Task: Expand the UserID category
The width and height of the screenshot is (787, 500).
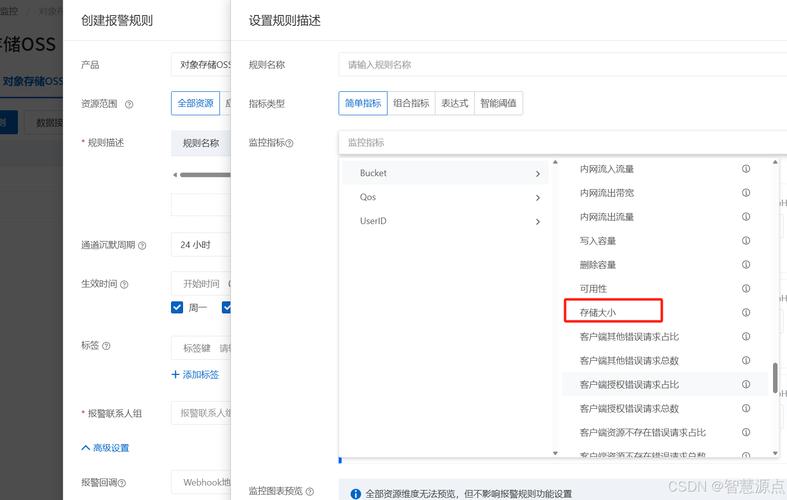Action: tap(445, 221)
